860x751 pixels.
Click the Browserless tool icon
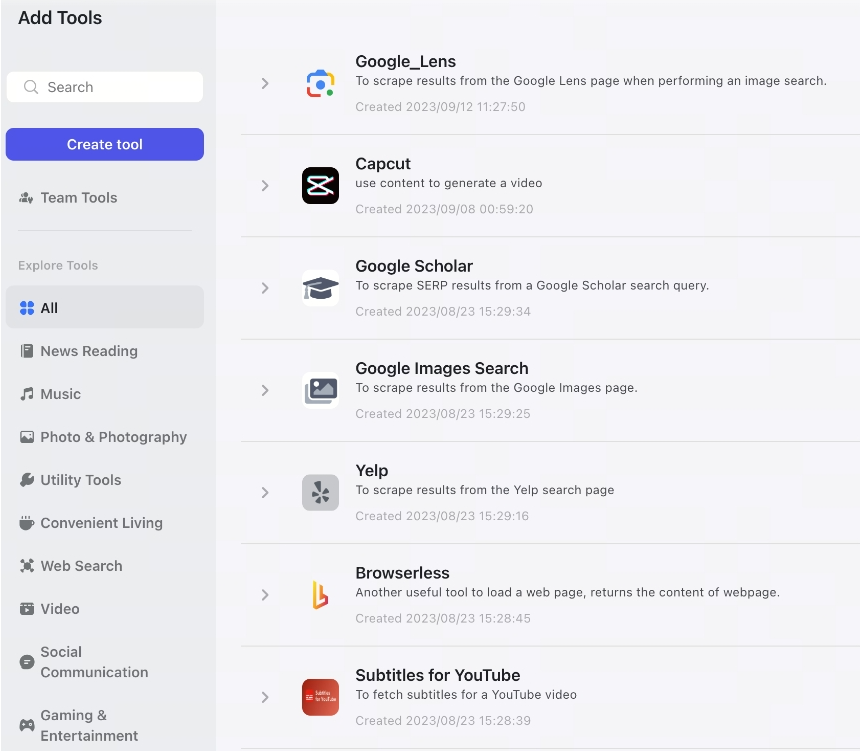click(x=320, y=595)
